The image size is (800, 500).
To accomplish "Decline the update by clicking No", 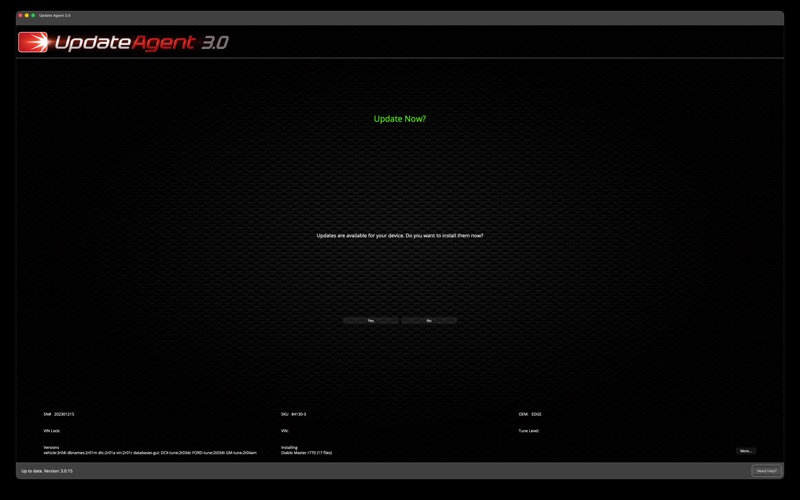I will coord(429,320).
